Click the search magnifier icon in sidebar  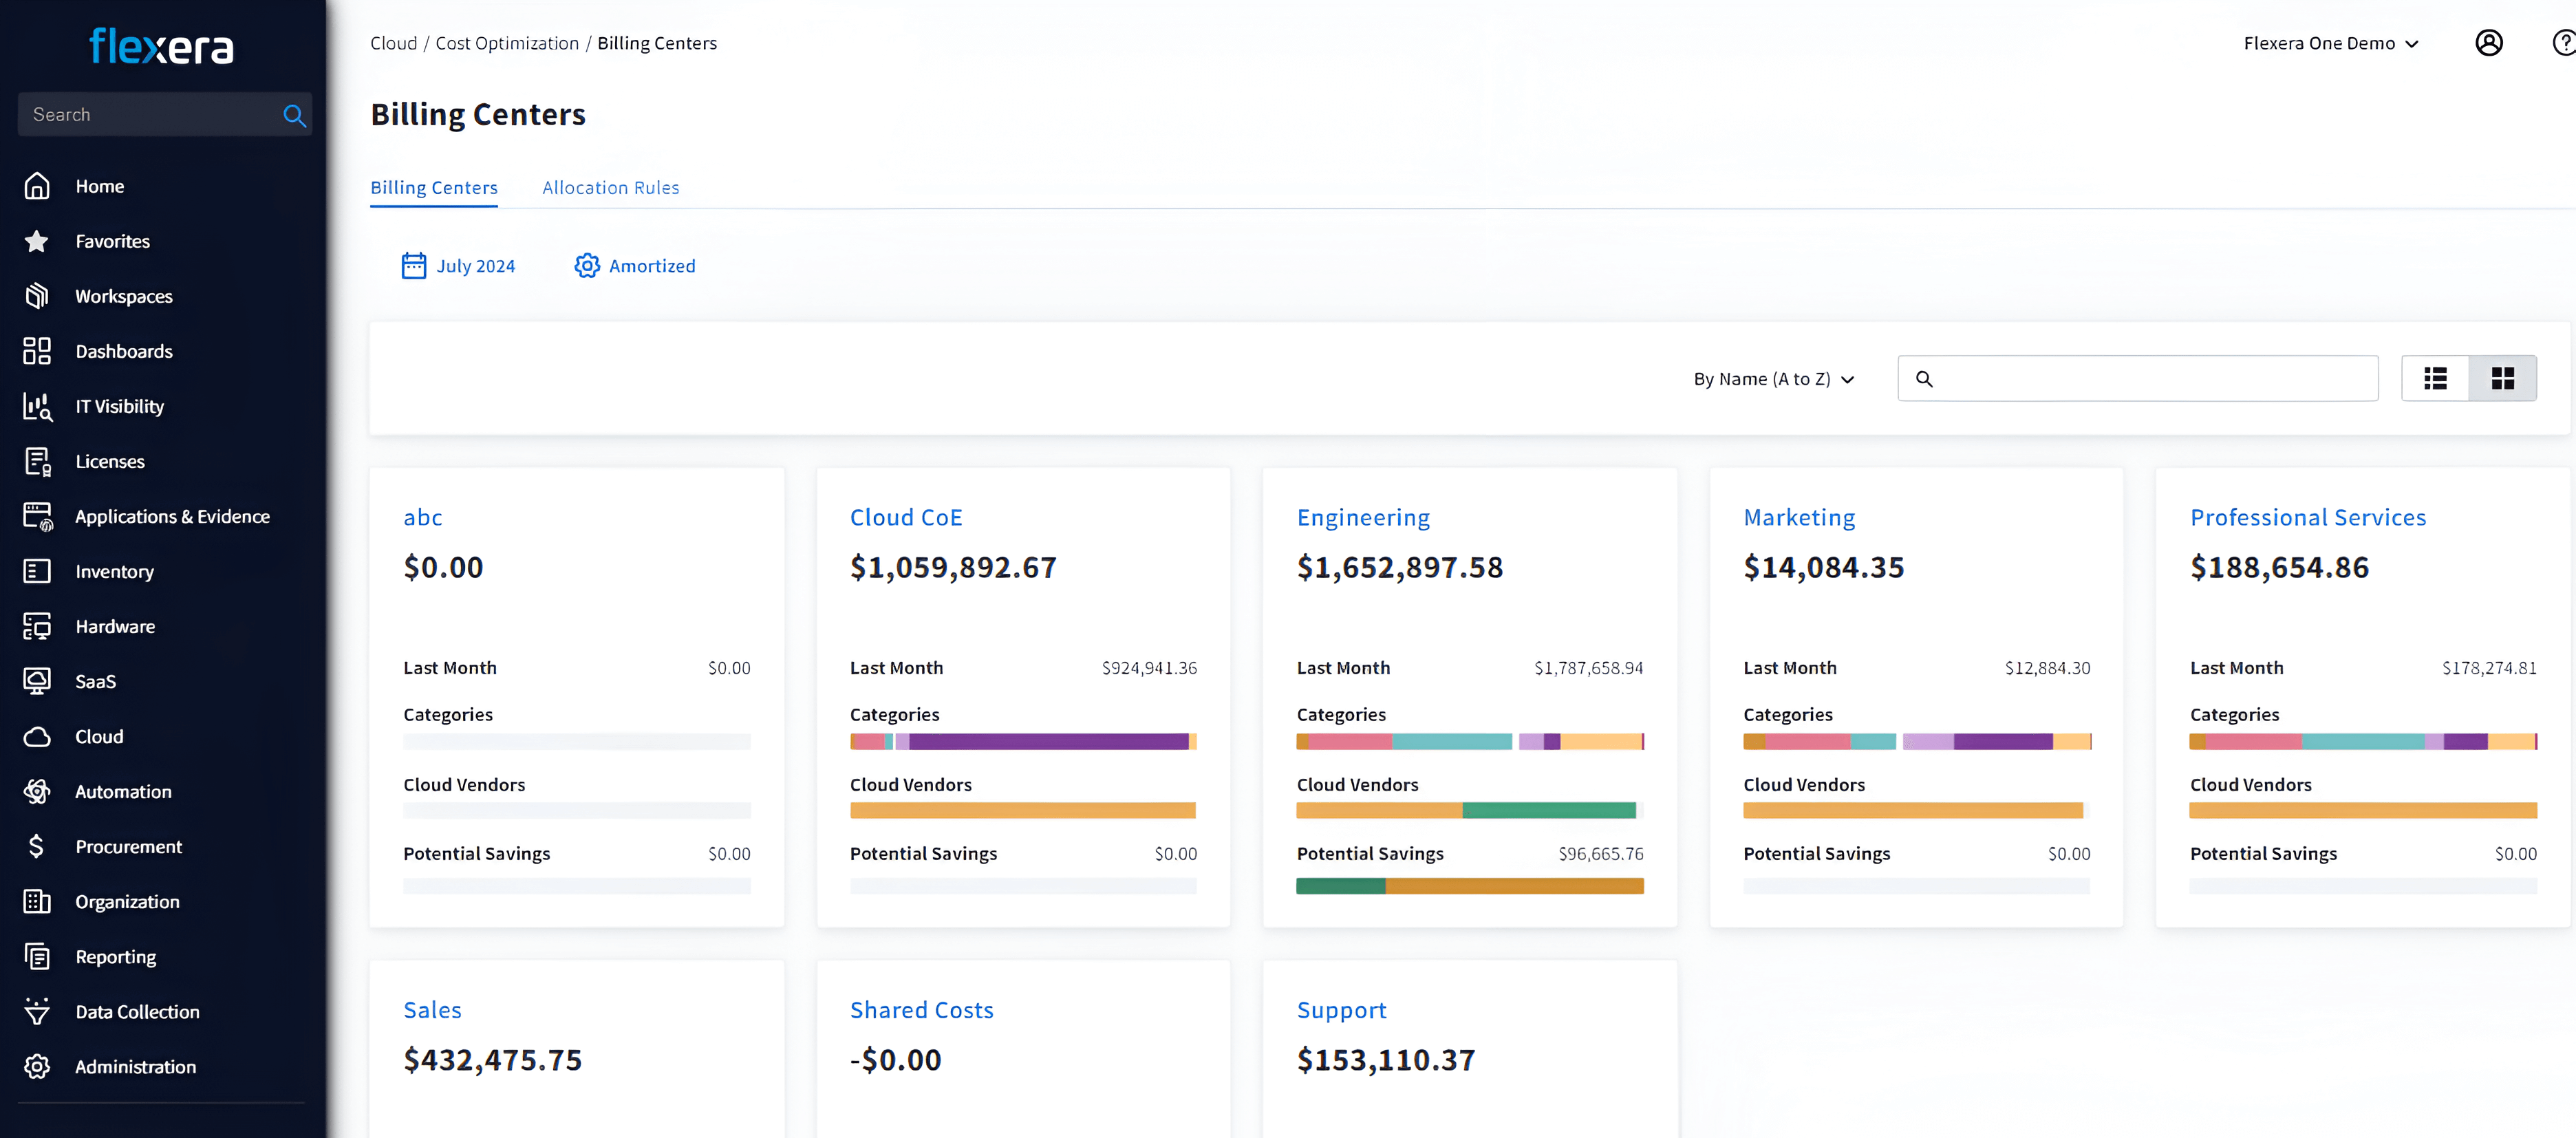pyautogui.click(x=294, y=115)
